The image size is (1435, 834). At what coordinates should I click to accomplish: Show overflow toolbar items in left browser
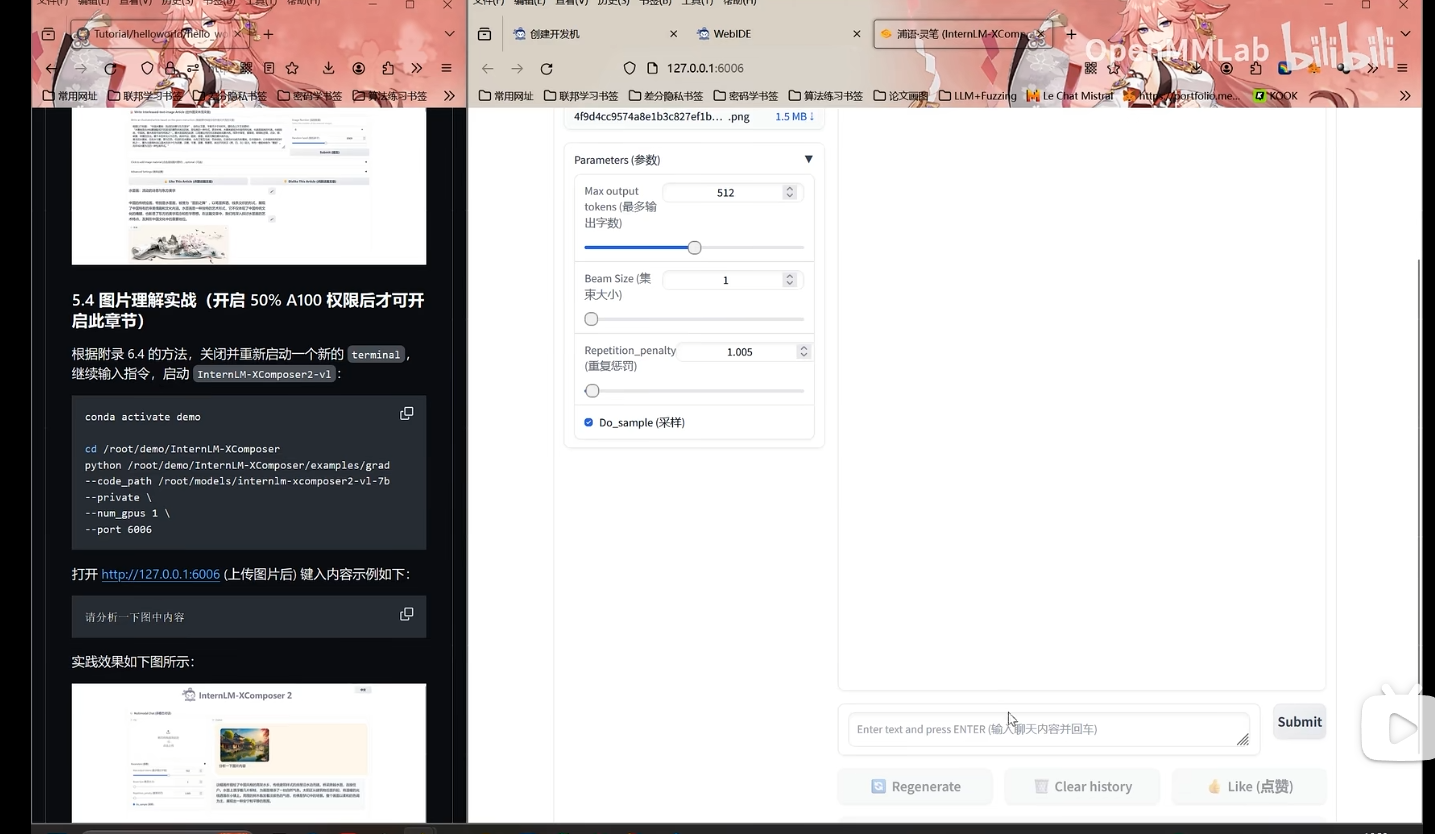[x=416, y=68]
